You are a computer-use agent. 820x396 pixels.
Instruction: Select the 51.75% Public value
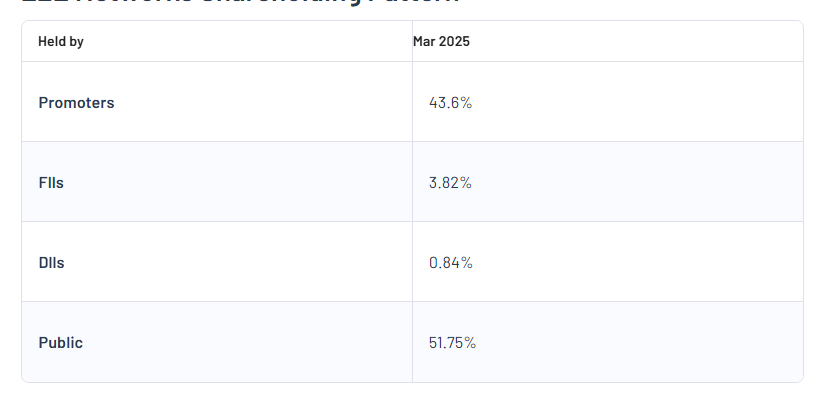452,343
